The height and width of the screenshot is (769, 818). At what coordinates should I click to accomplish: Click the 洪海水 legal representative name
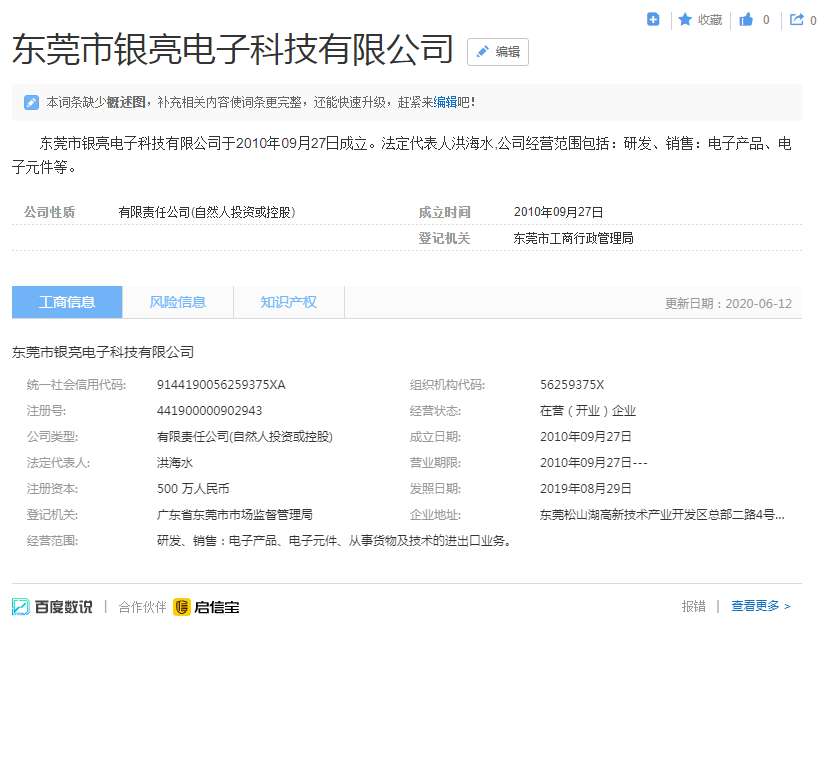click(174, 463)
